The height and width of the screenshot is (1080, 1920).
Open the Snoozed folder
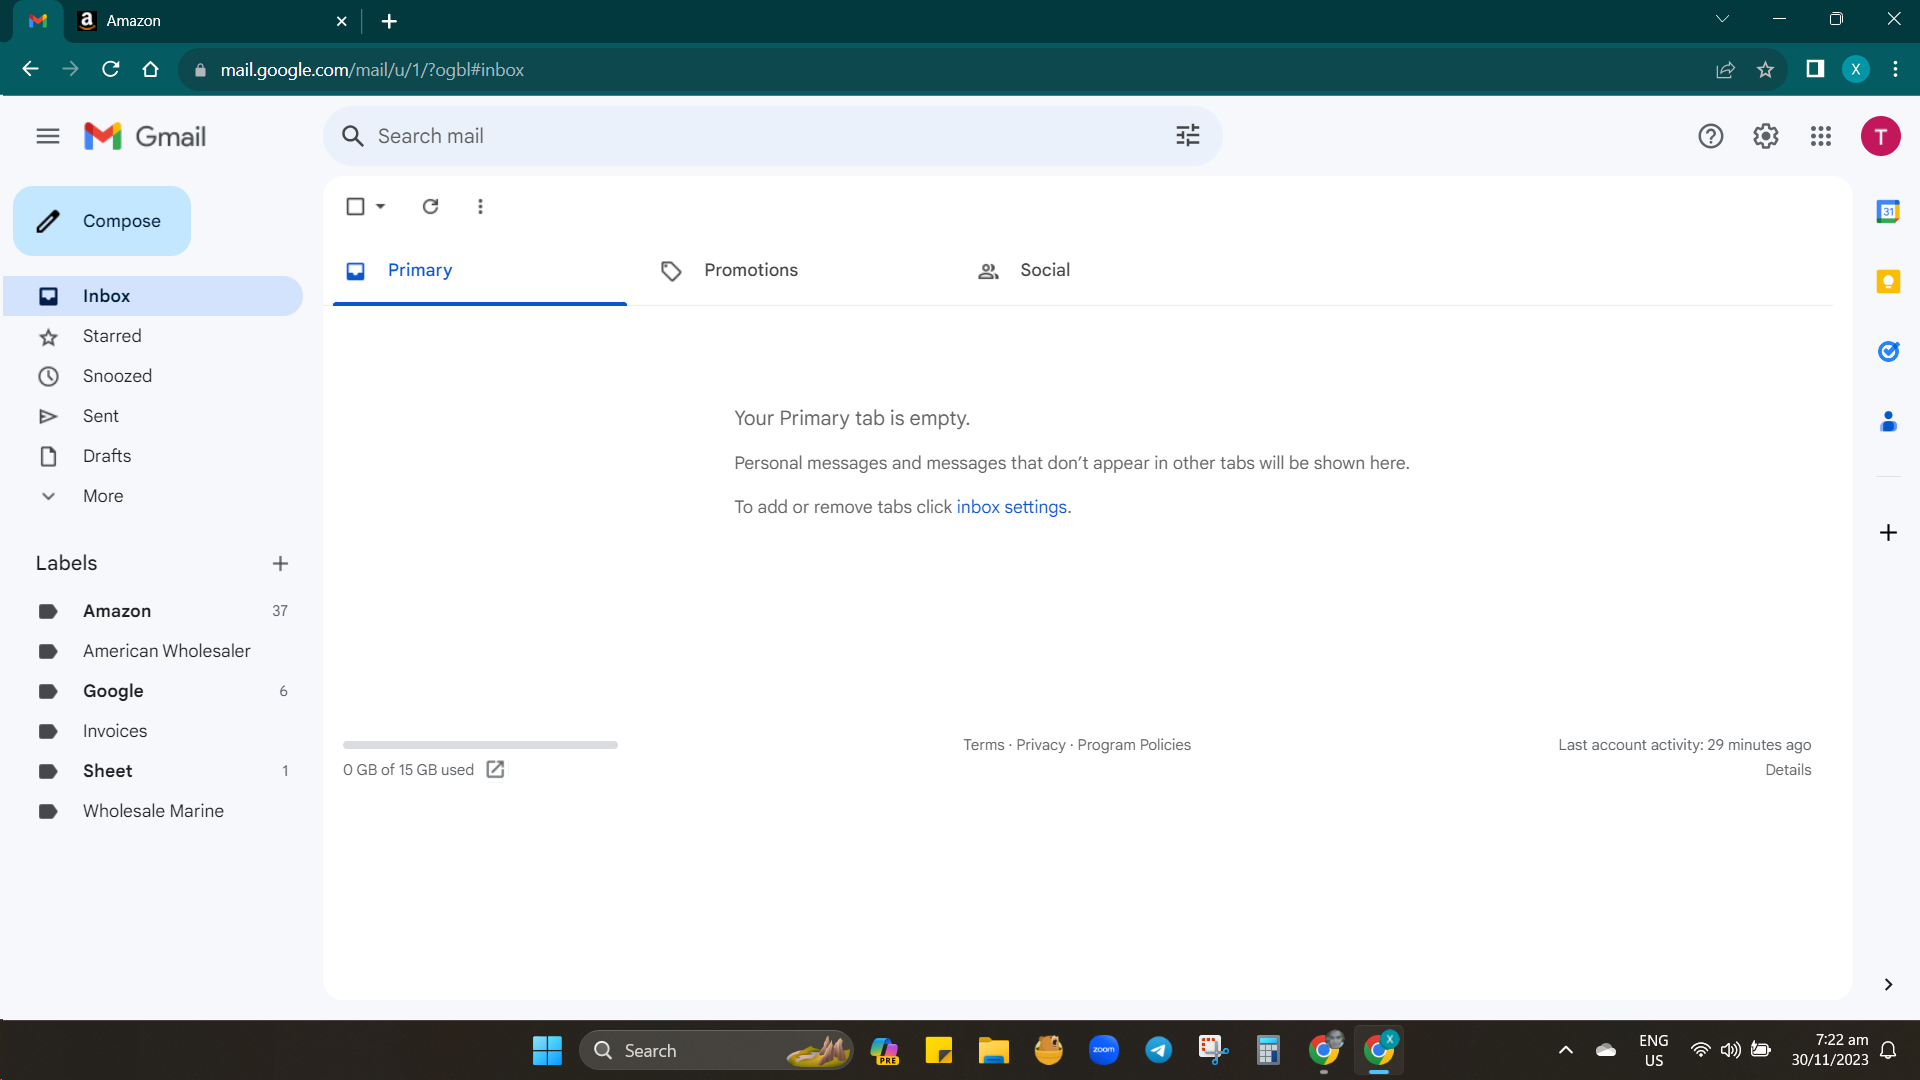point(153,376)
